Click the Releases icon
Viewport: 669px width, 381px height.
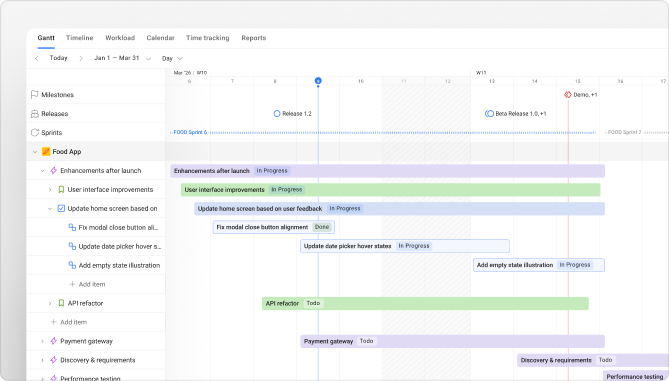[x=35, y=113]
